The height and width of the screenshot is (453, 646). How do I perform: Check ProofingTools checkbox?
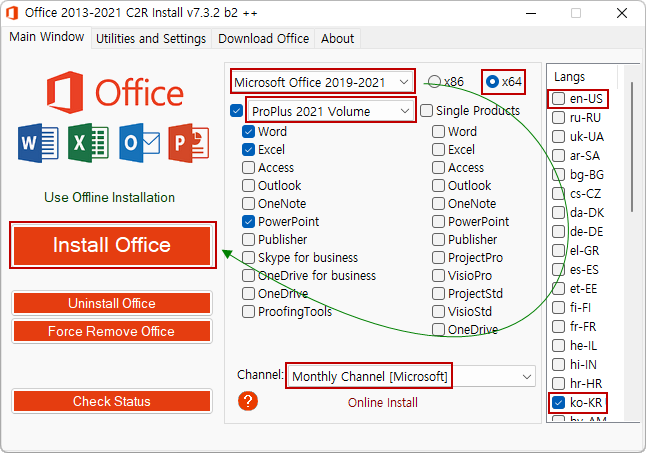coord(248,311)
